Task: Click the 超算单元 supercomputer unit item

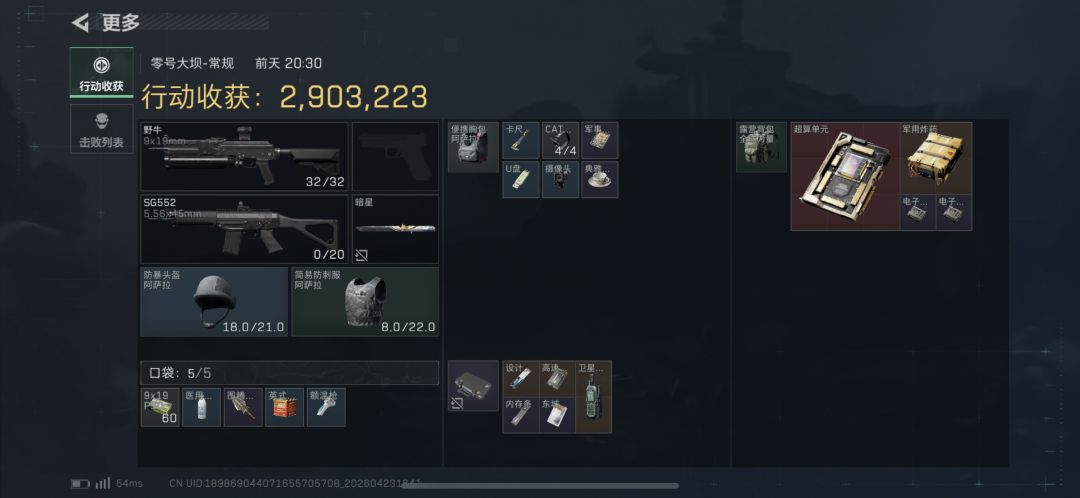Action: 845,176
